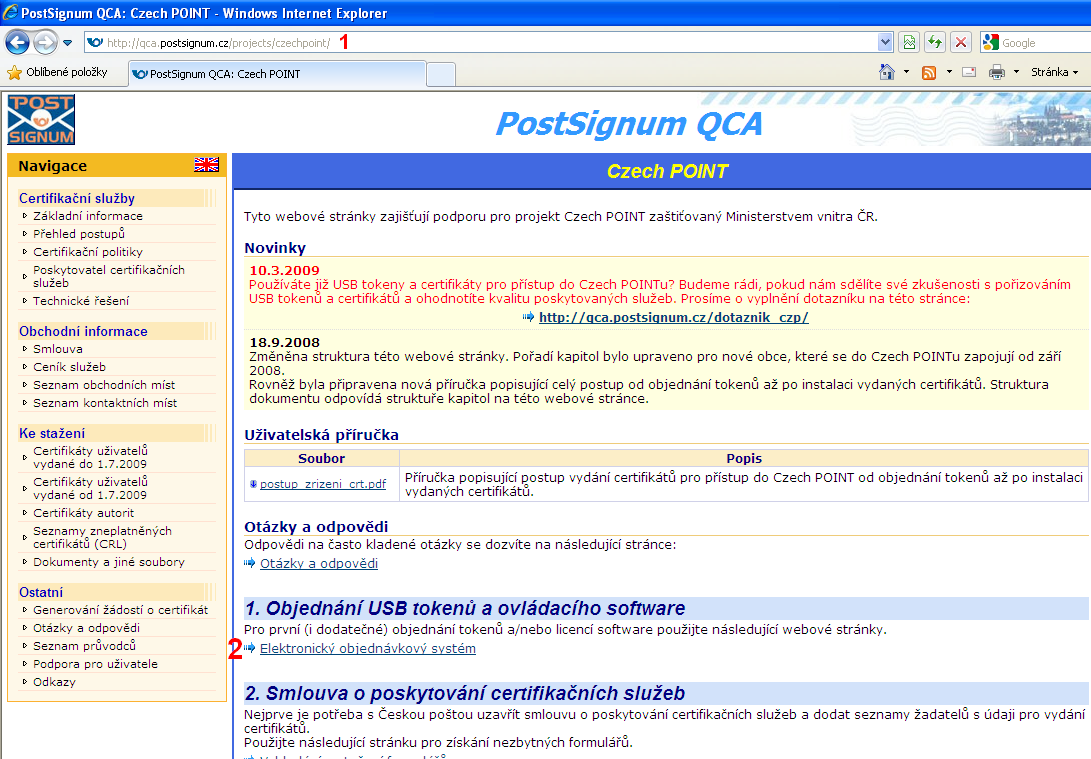Image resolution: width=1091 pixels, height=759 pixels.
Task: Open Seznam kontaktních míst link
Action: (105, 403)
